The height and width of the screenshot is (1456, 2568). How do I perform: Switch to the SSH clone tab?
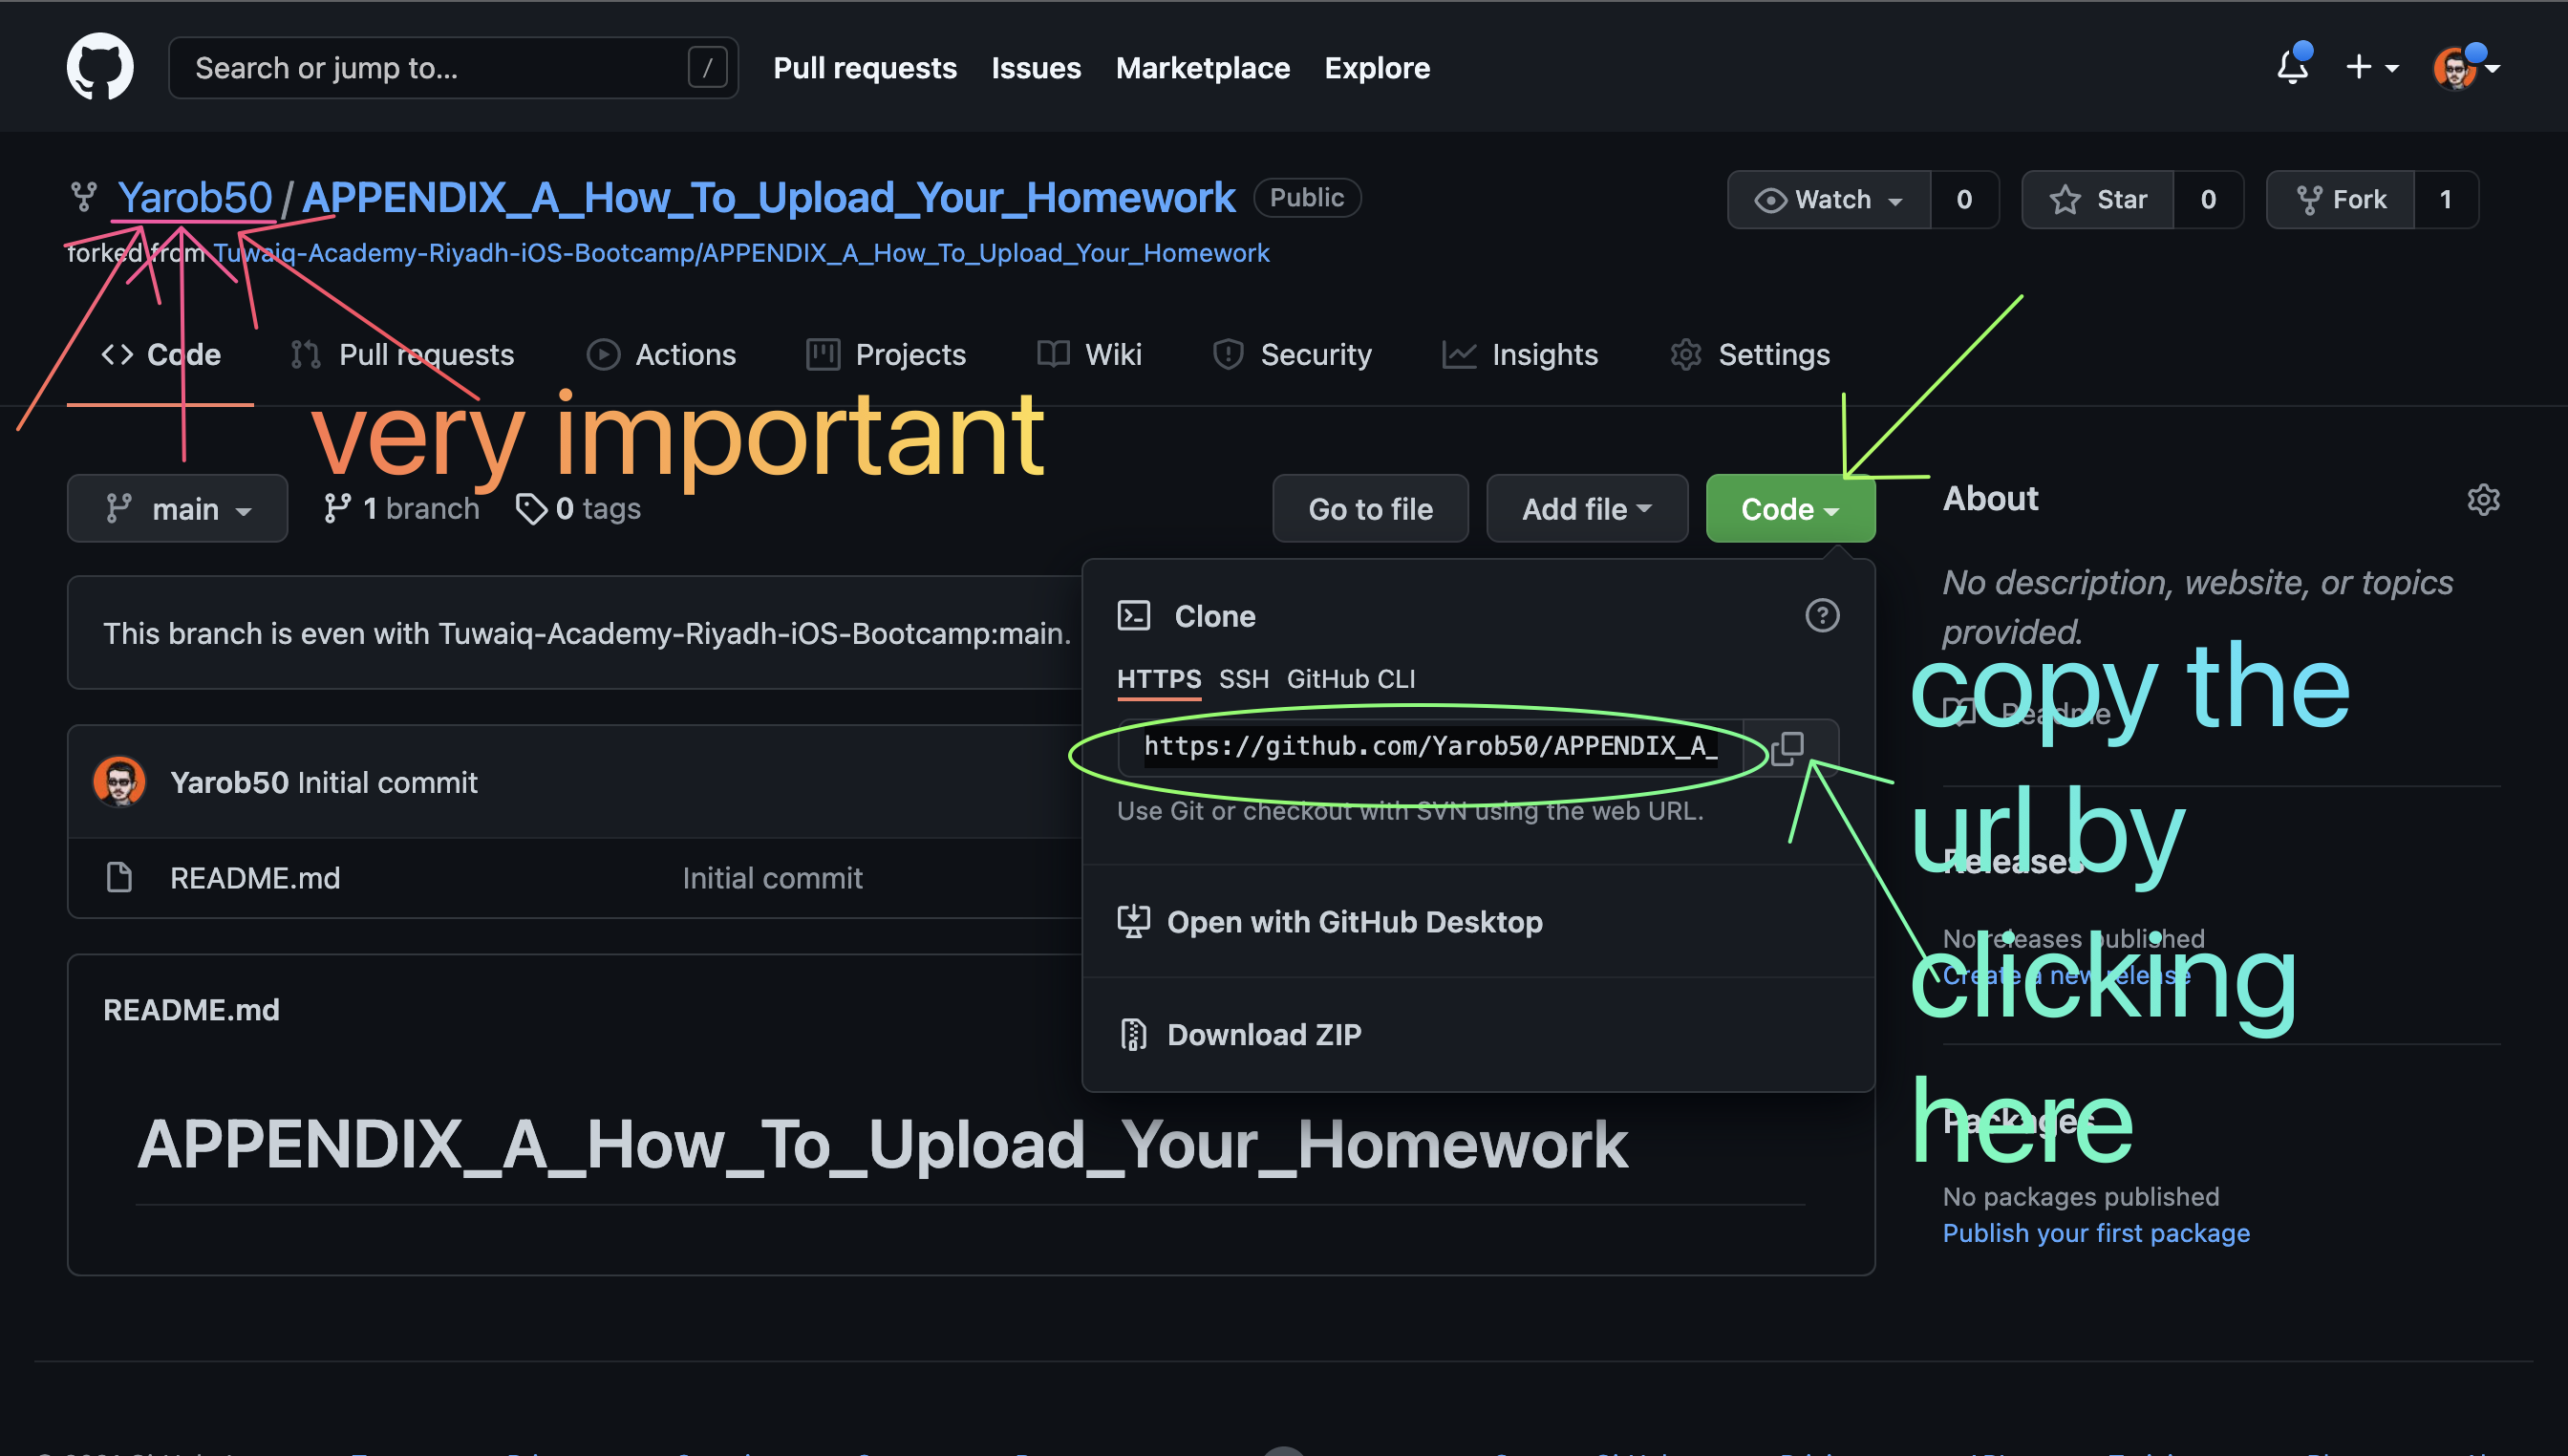[x=1243, y=679]
